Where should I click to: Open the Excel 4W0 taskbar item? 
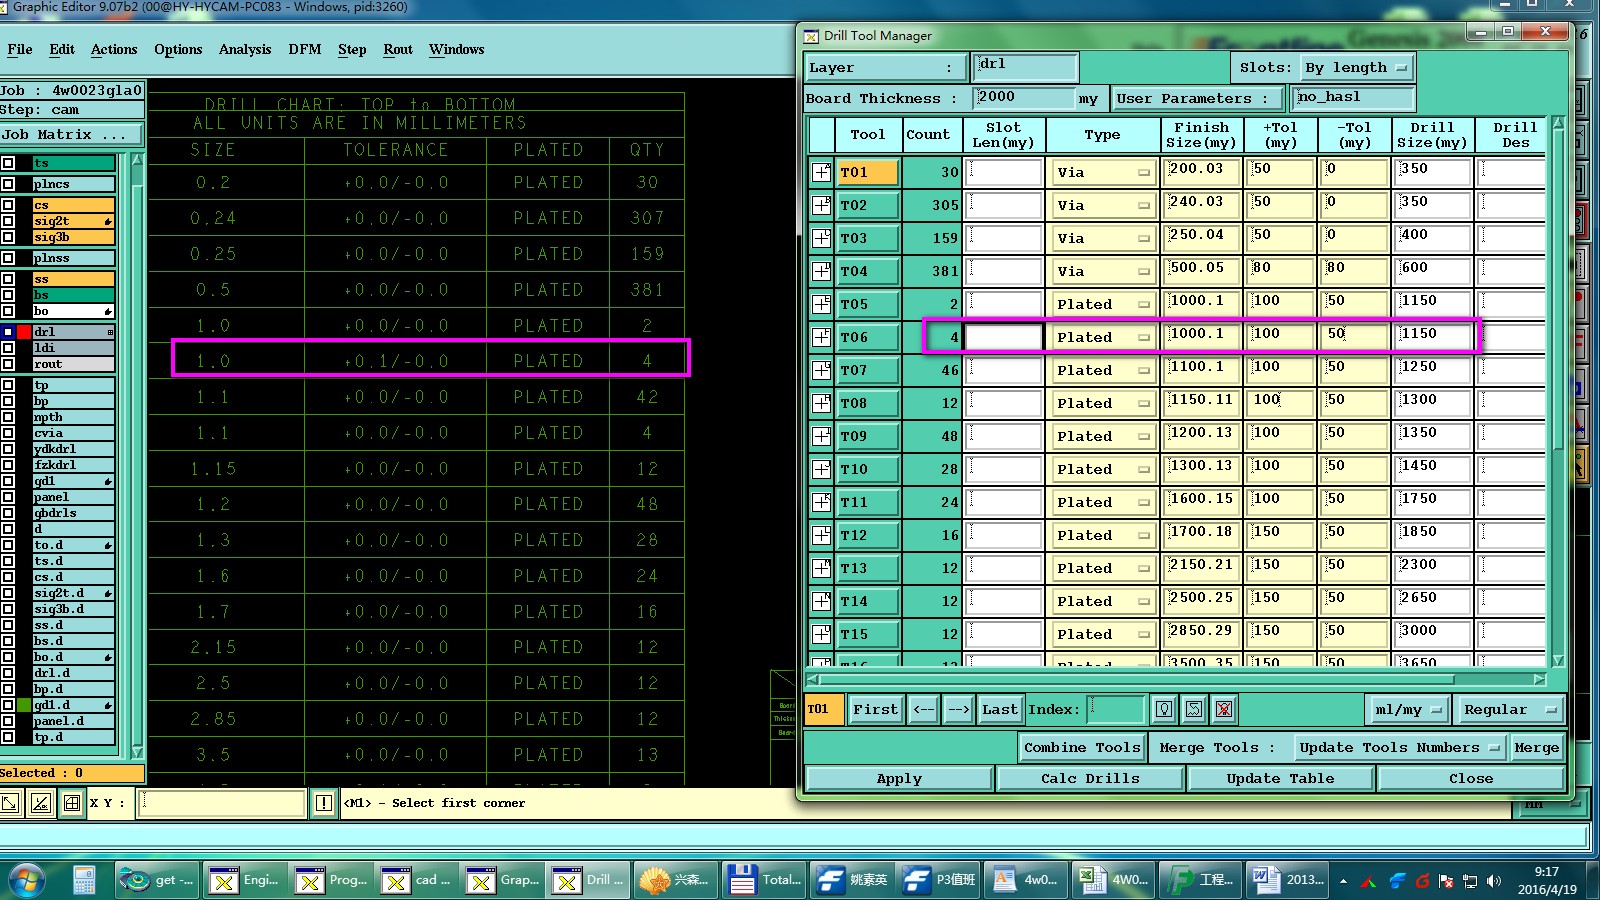point(1114,880)
